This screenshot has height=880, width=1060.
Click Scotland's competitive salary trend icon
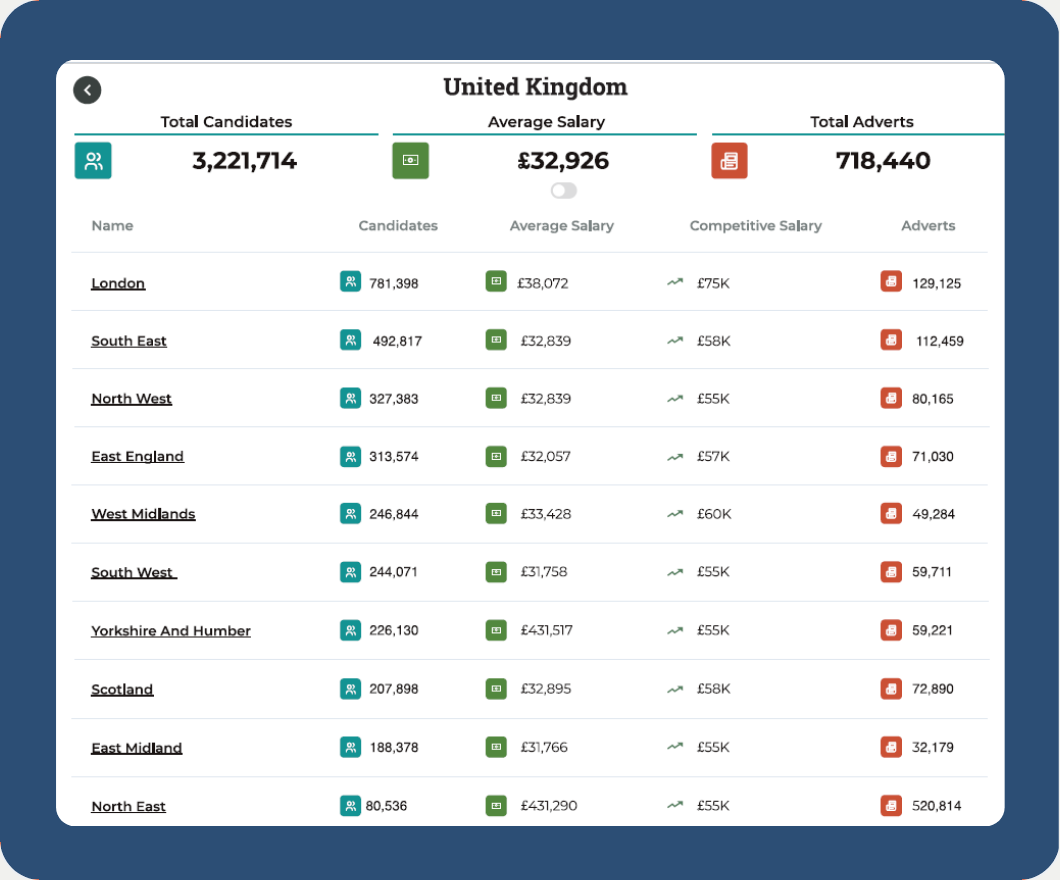(675, 689)
